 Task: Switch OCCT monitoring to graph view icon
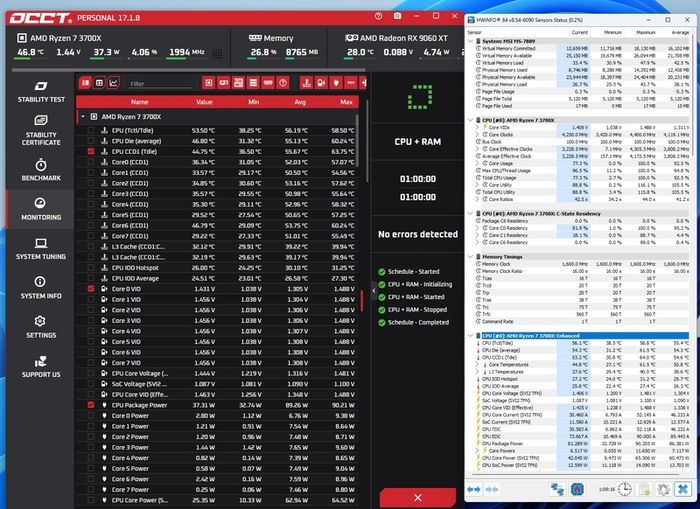point(114,83)
